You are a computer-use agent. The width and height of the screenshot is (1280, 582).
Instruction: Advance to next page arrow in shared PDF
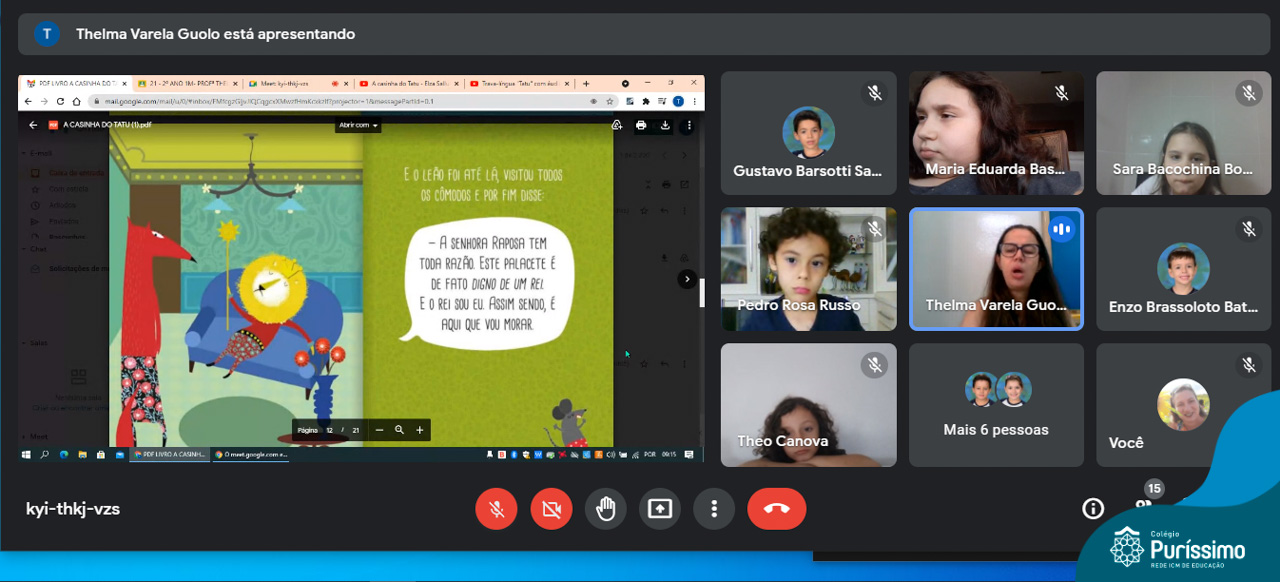coord(687,279)
